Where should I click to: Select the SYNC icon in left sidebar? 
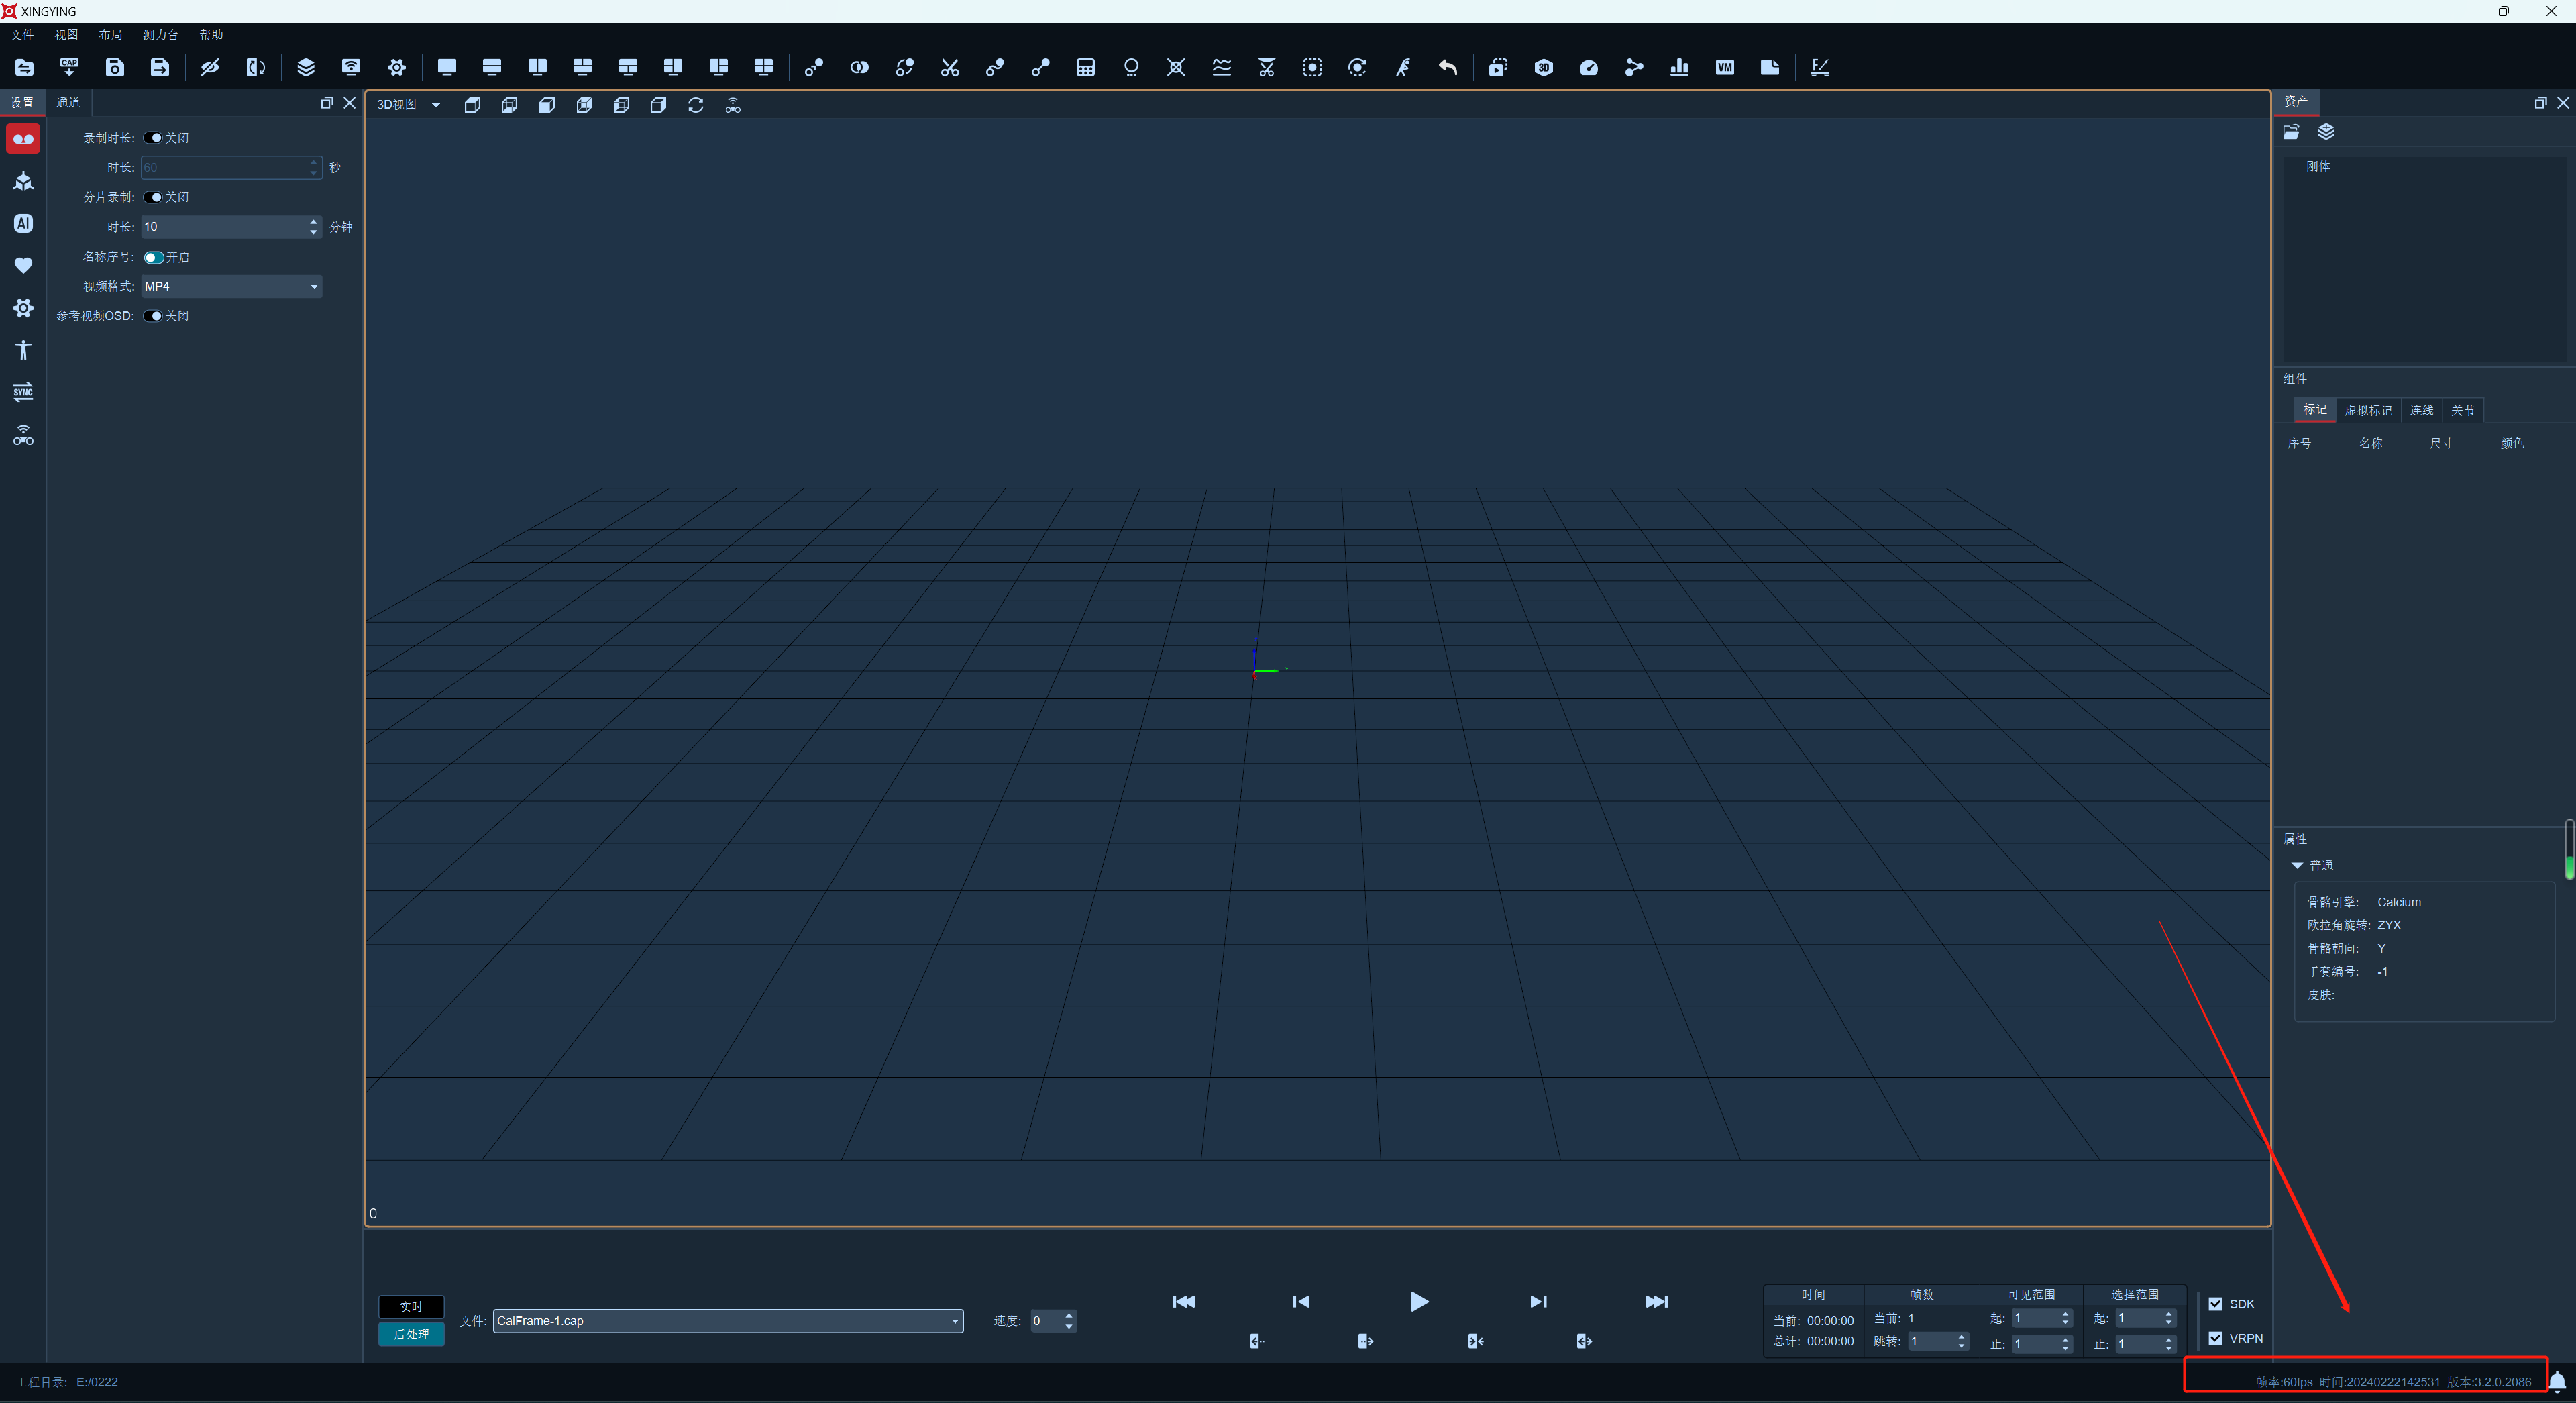pyautogui.click(x=23, y=392)
